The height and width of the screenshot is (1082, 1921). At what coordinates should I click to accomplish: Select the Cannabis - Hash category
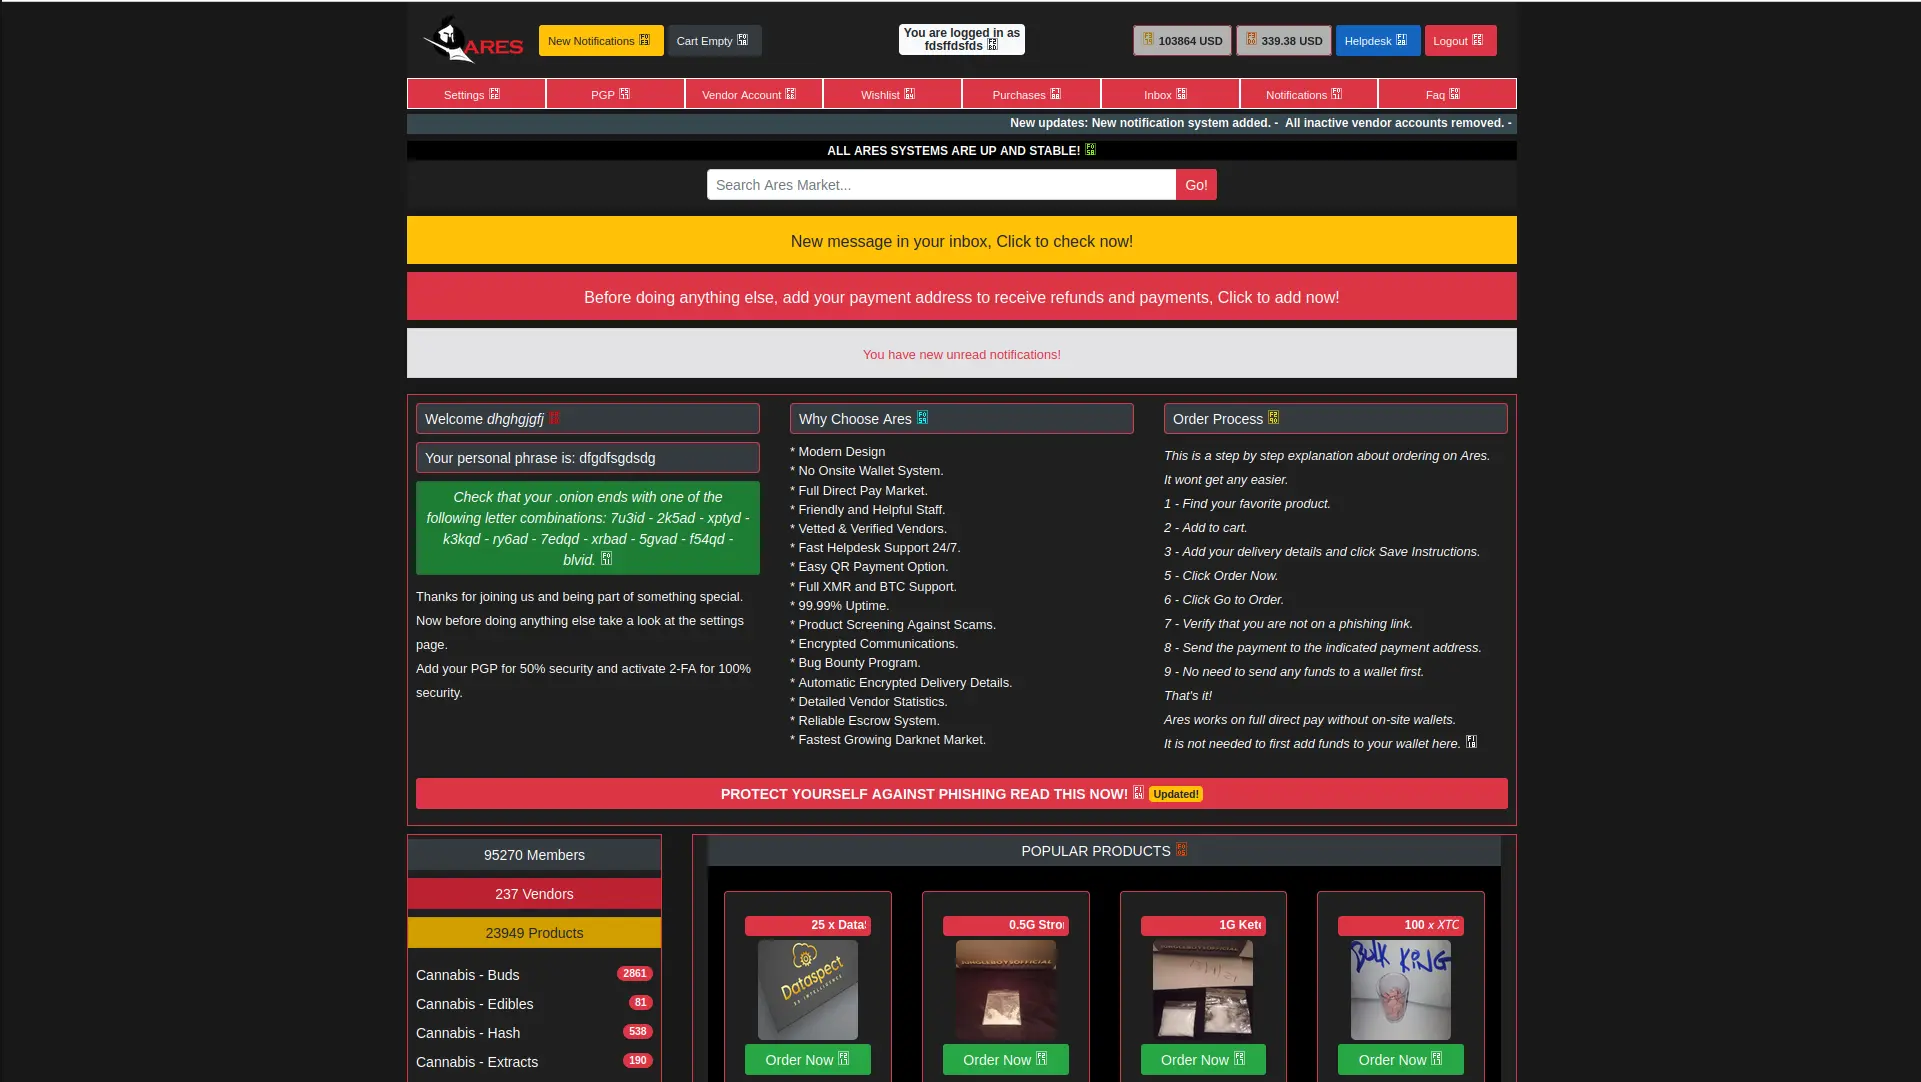click(468, 1032)
